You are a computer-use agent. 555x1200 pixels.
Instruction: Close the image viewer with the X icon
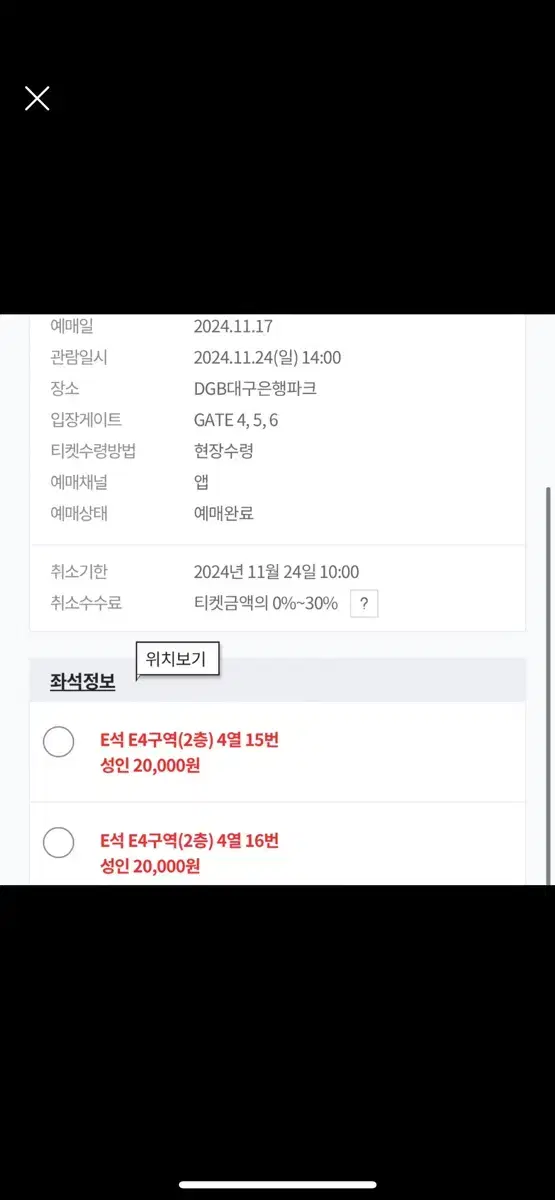click(37, 98)
